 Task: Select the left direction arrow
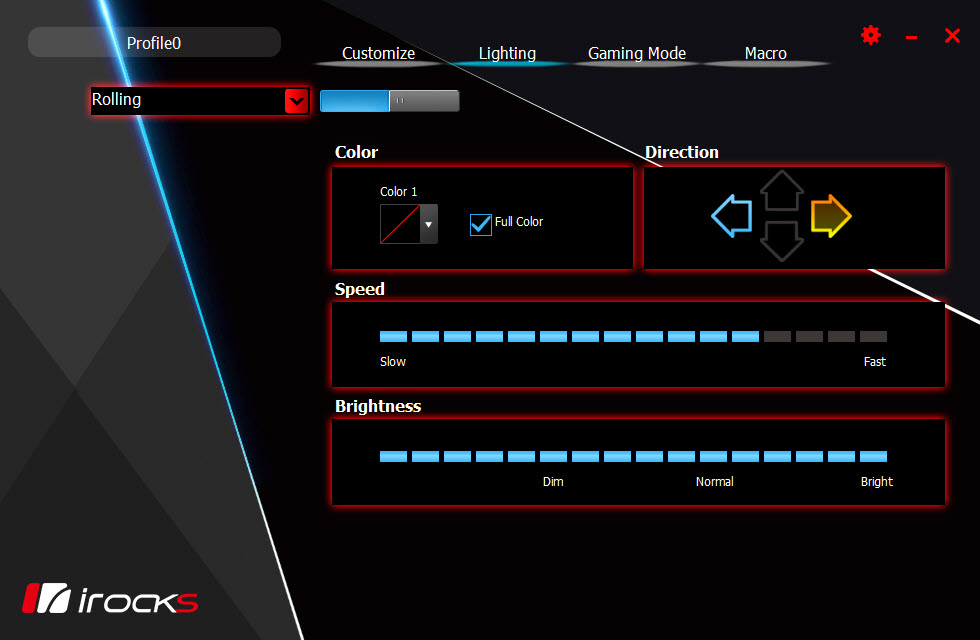pos(731,216)
